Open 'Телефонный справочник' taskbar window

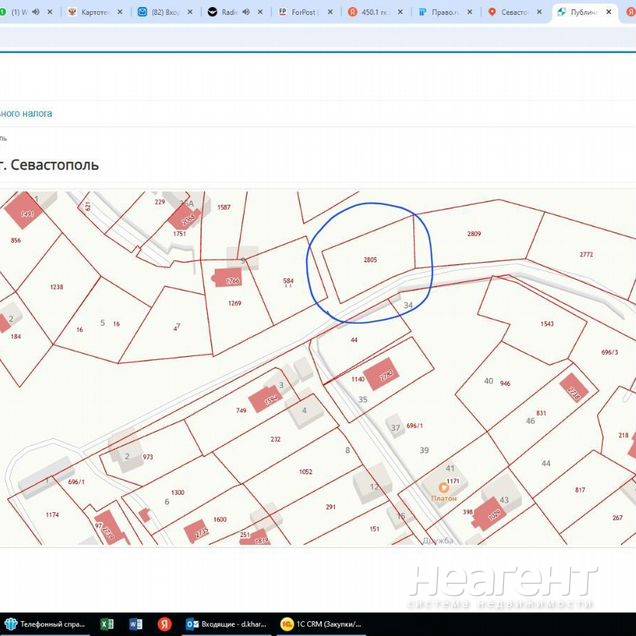point(45,623)
